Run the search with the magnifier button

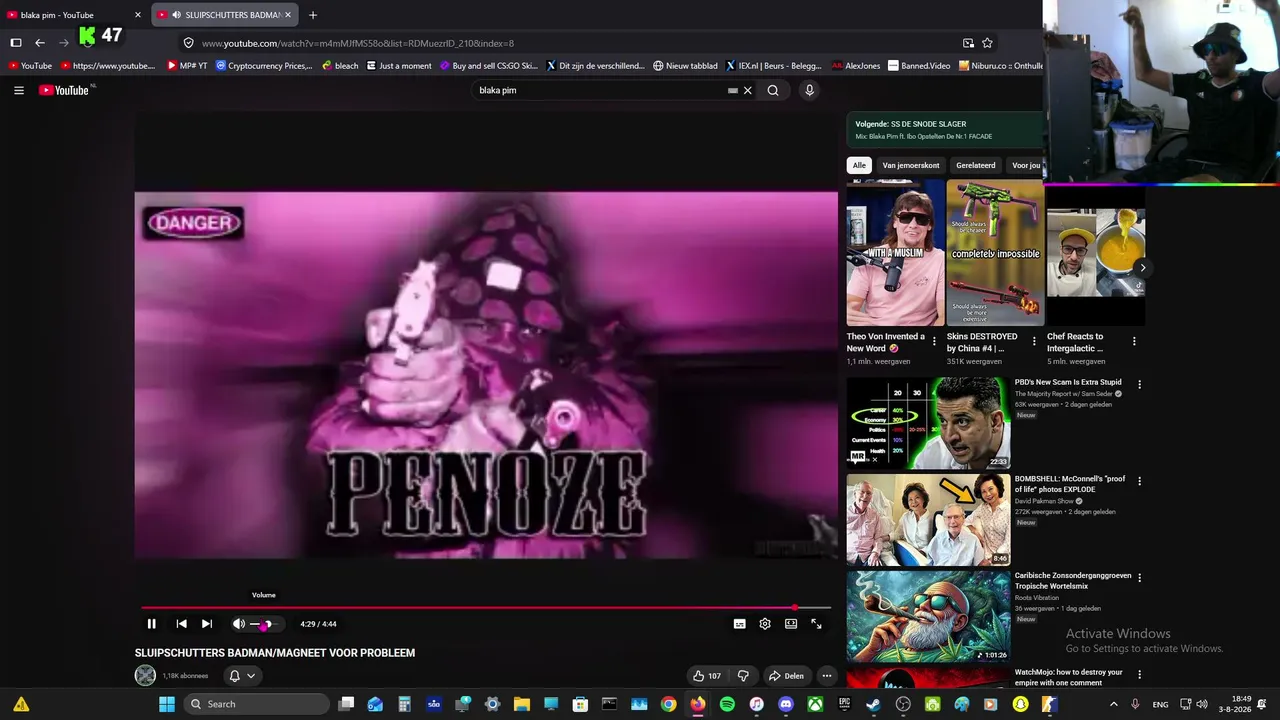(x=773, y=90)
